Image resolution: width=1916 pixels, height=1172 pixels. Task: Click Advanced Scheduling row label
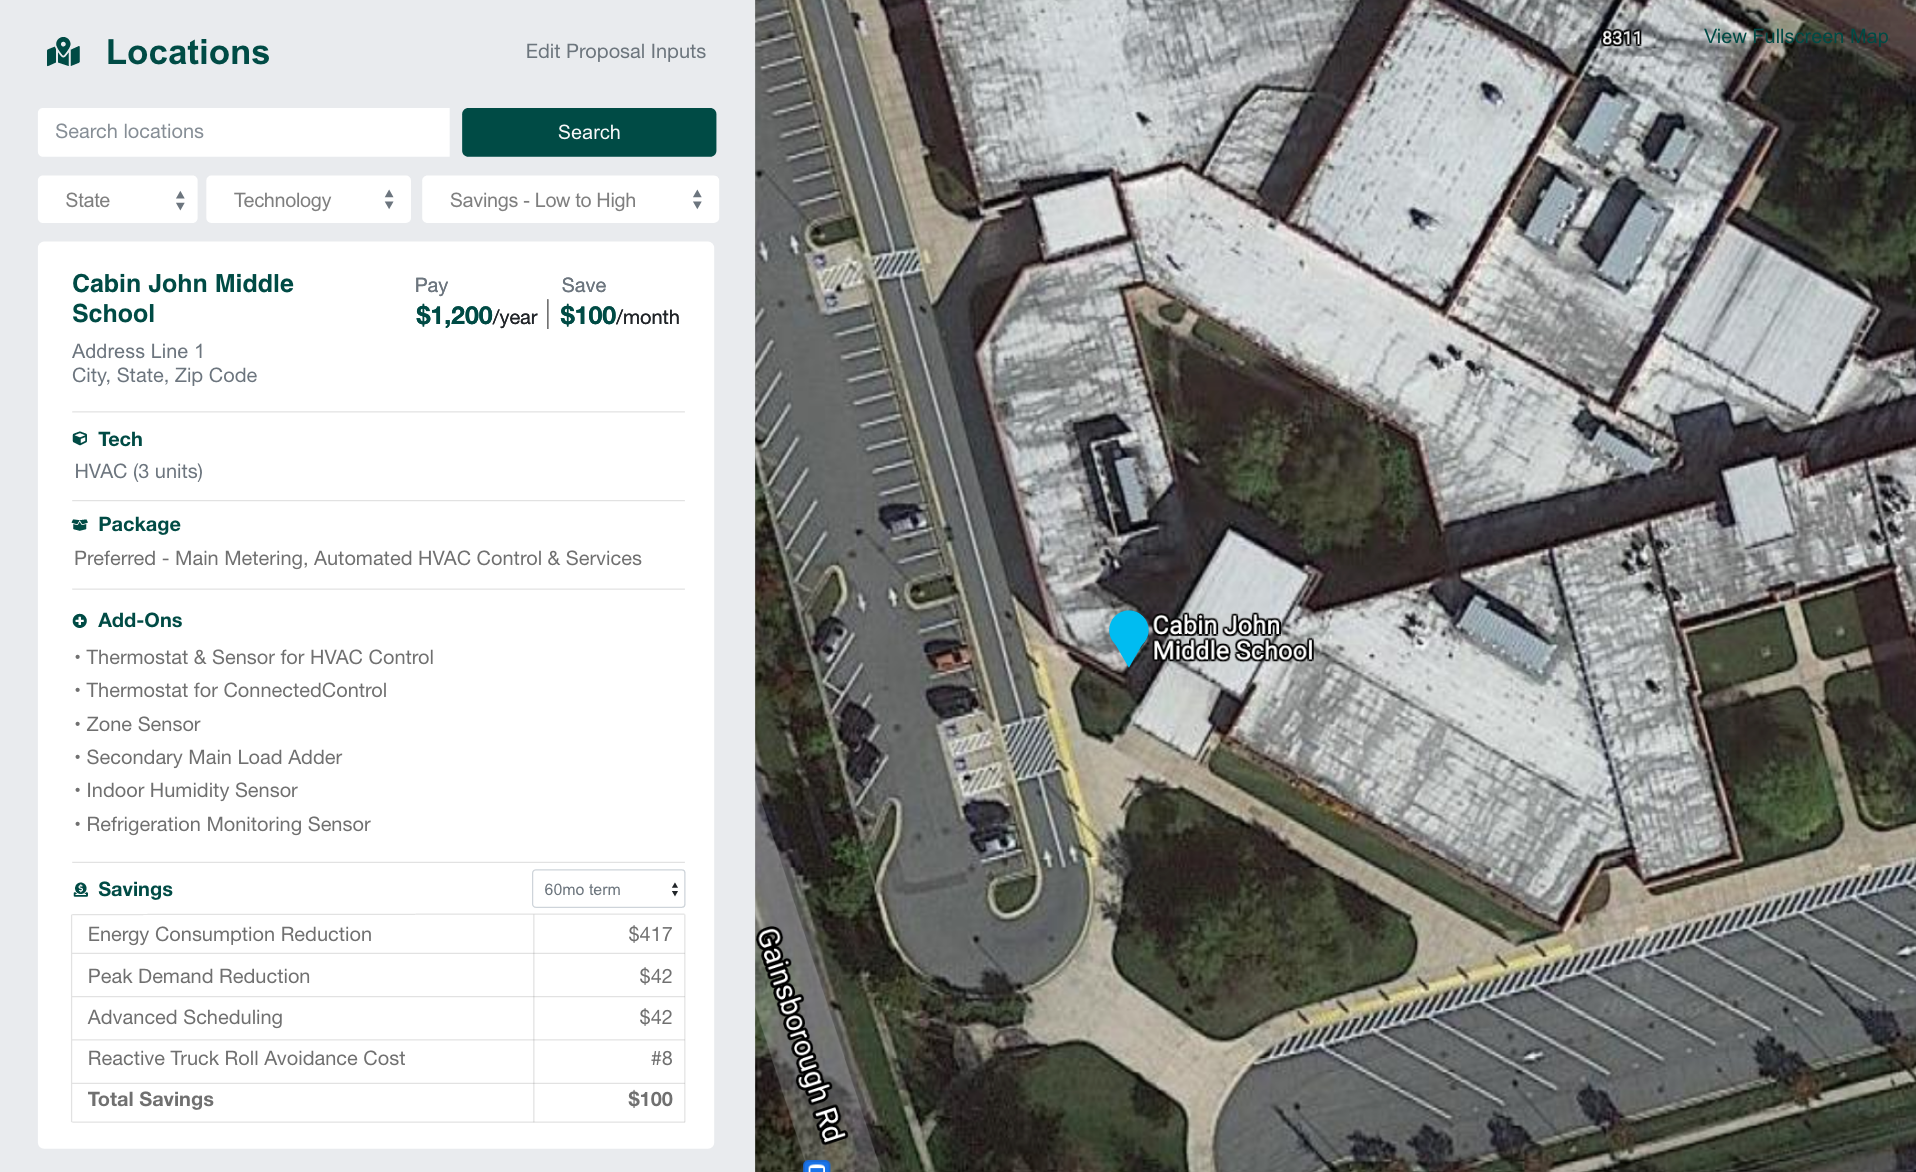pyautogui.click(x=185, y=1018)
